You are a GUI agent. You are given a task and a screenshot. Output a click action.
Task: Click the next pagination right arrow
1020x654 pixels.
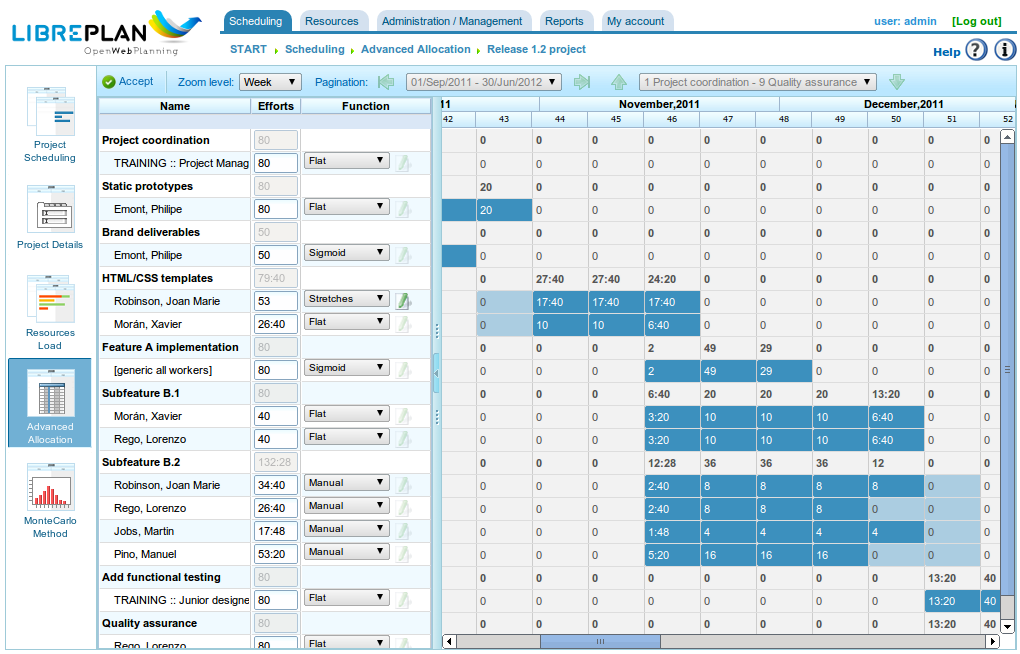coord(582,82)
